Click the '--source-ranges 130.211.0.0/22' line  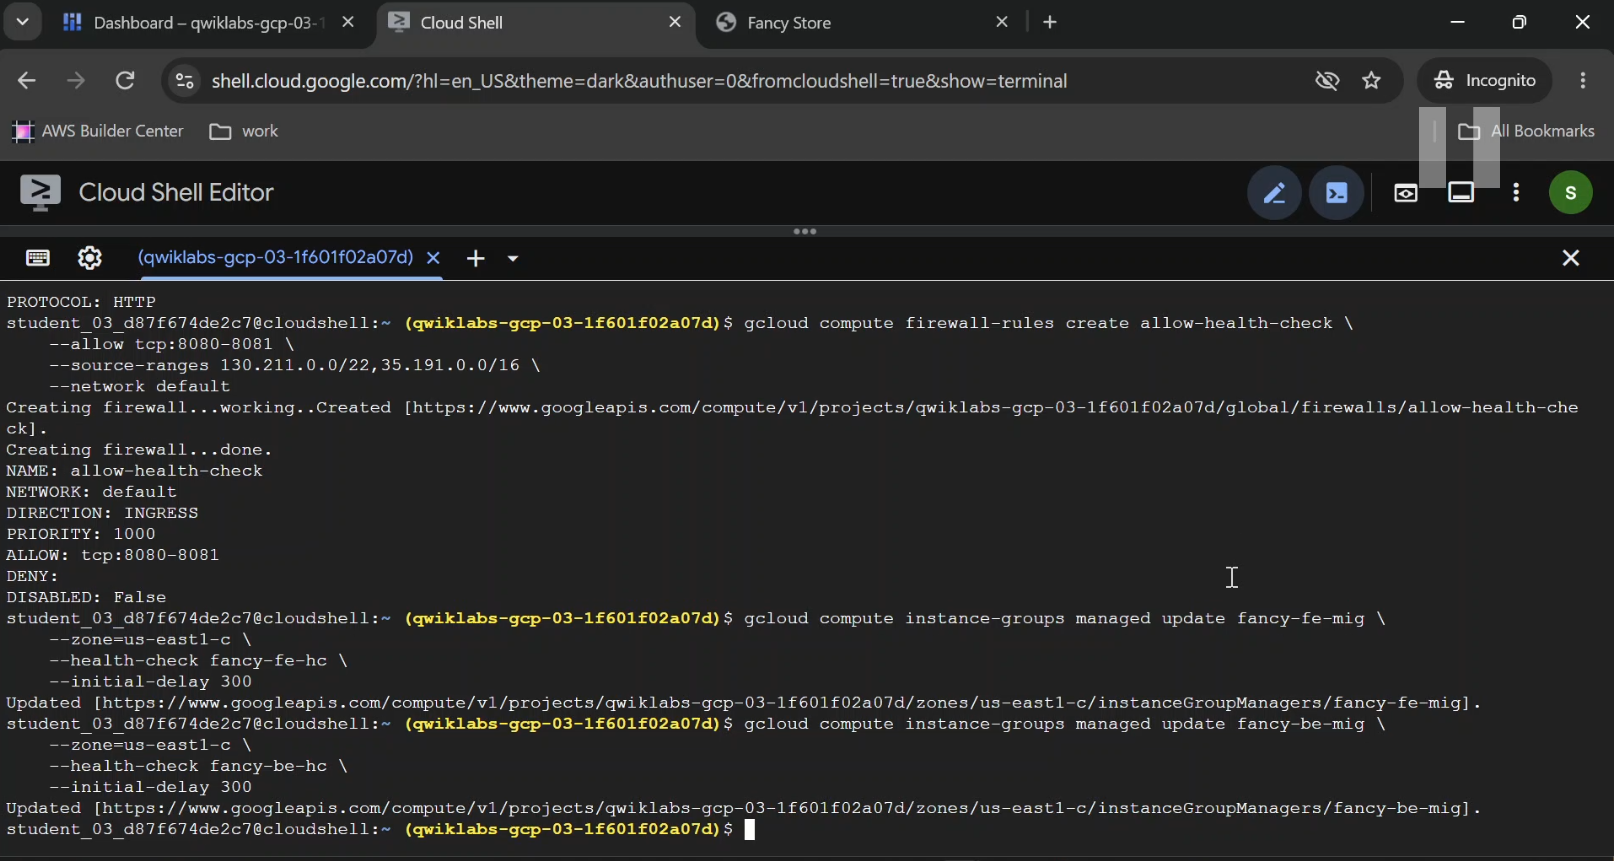click(294, 365)
